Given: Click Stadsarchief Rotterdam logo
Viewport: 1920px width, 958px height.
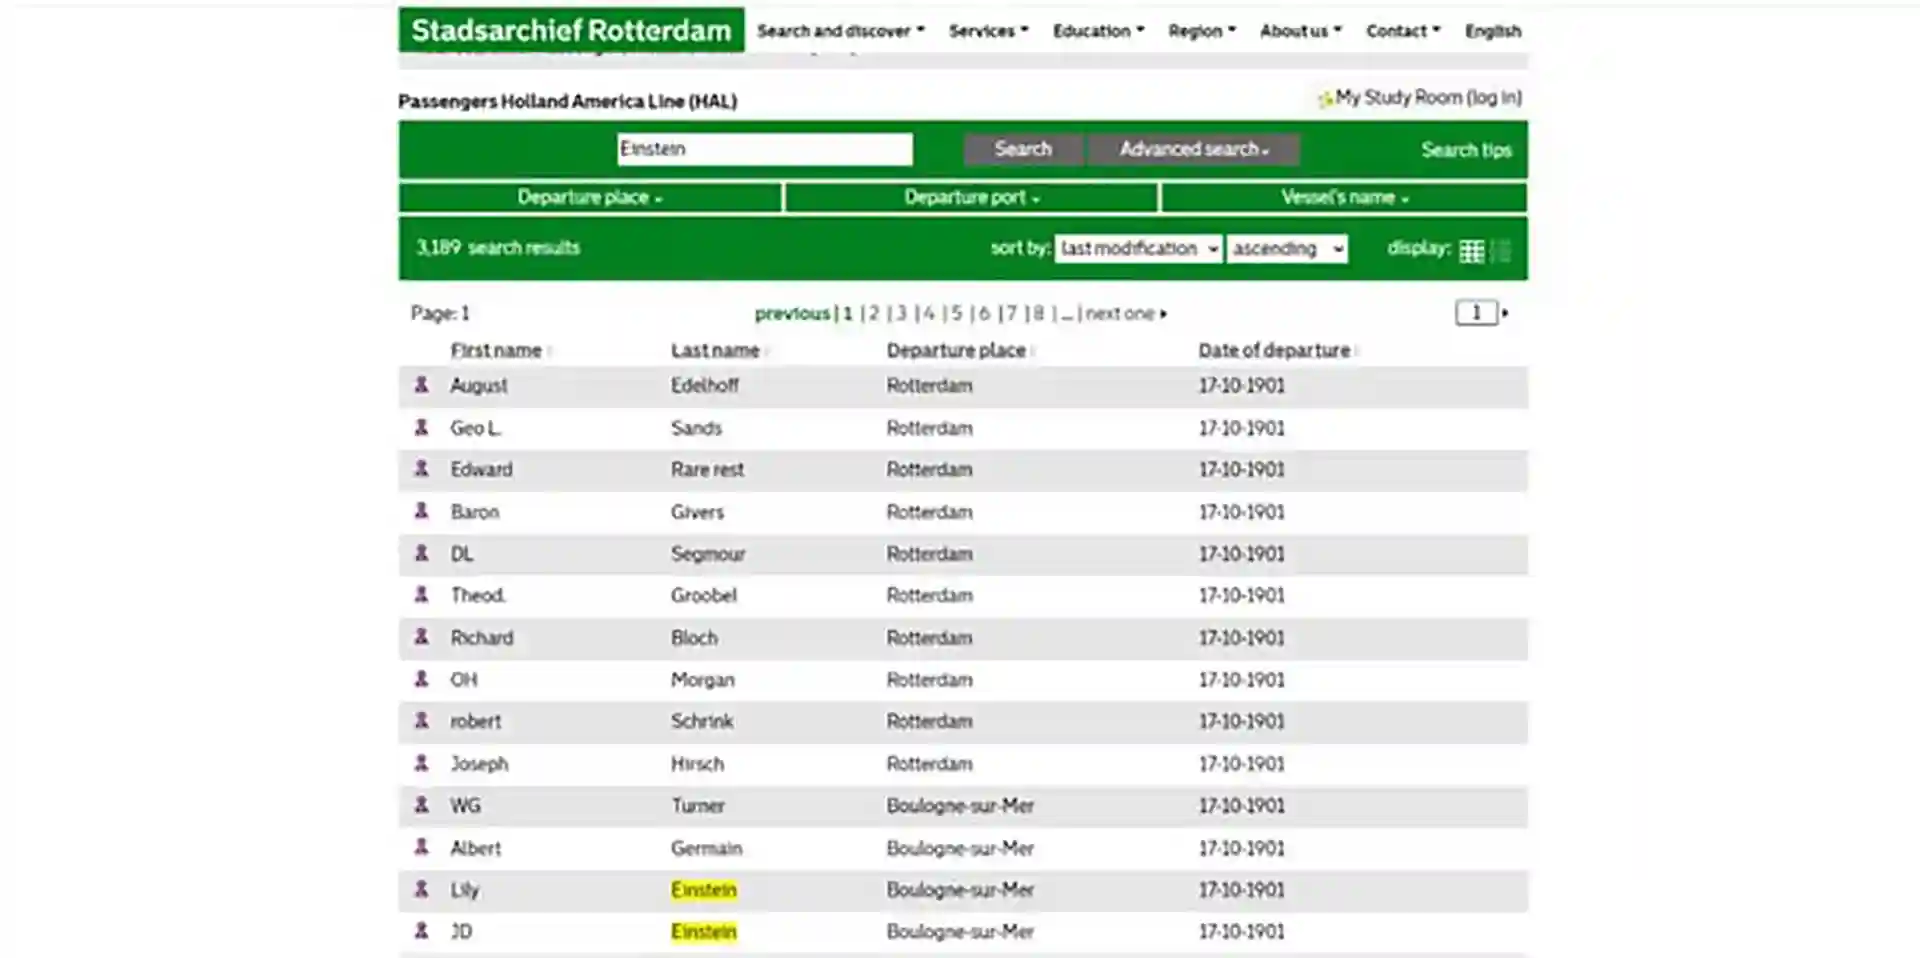Looking at the screenshot, I should point(571,30).
